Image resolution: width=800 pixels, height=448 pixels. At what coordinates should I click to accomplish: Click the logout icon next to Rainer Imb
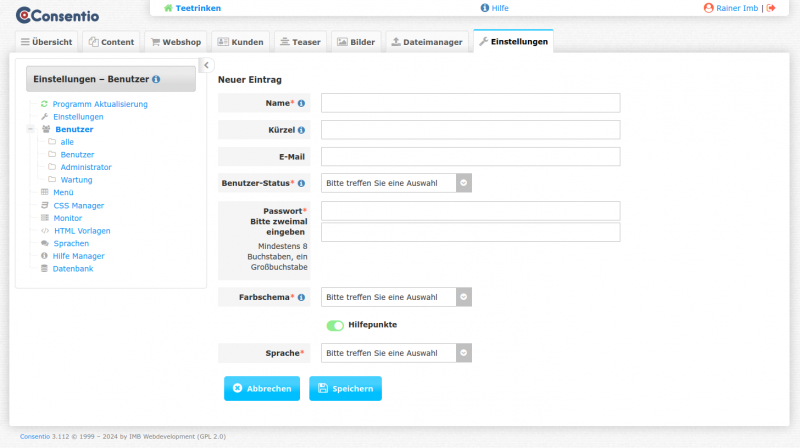tap(771, 8)
